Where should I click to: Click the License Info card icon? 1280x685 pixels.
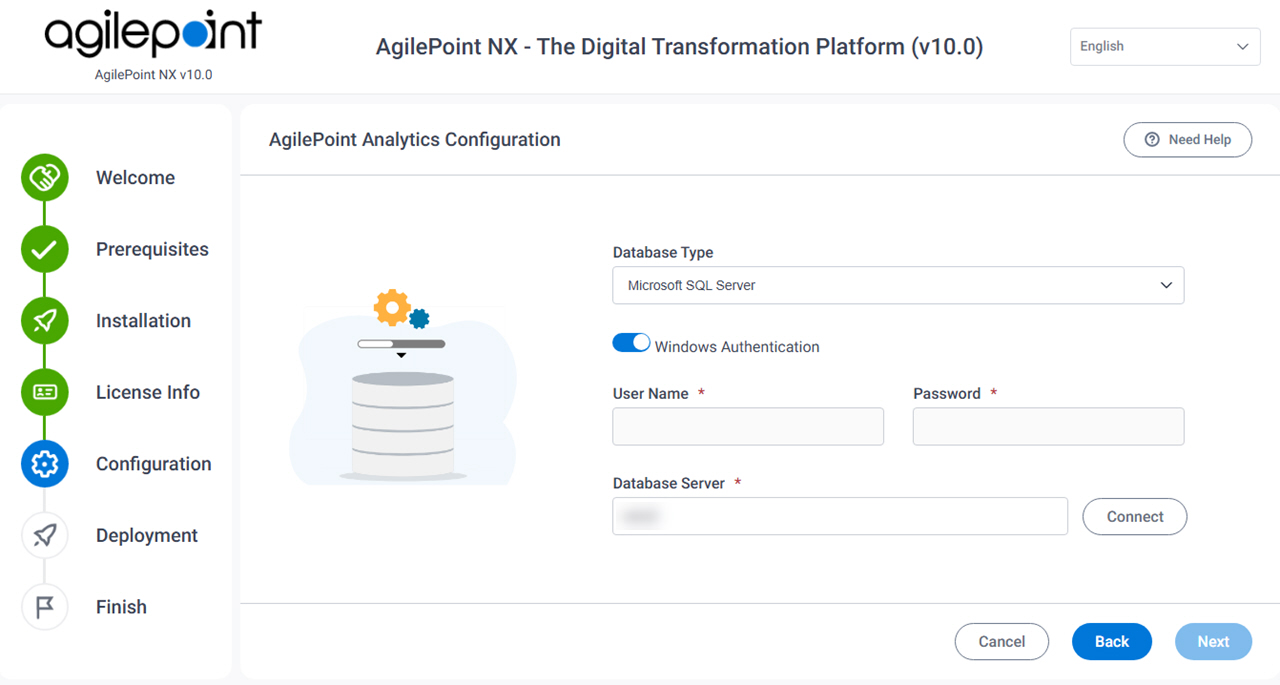[x=45, y=392]
